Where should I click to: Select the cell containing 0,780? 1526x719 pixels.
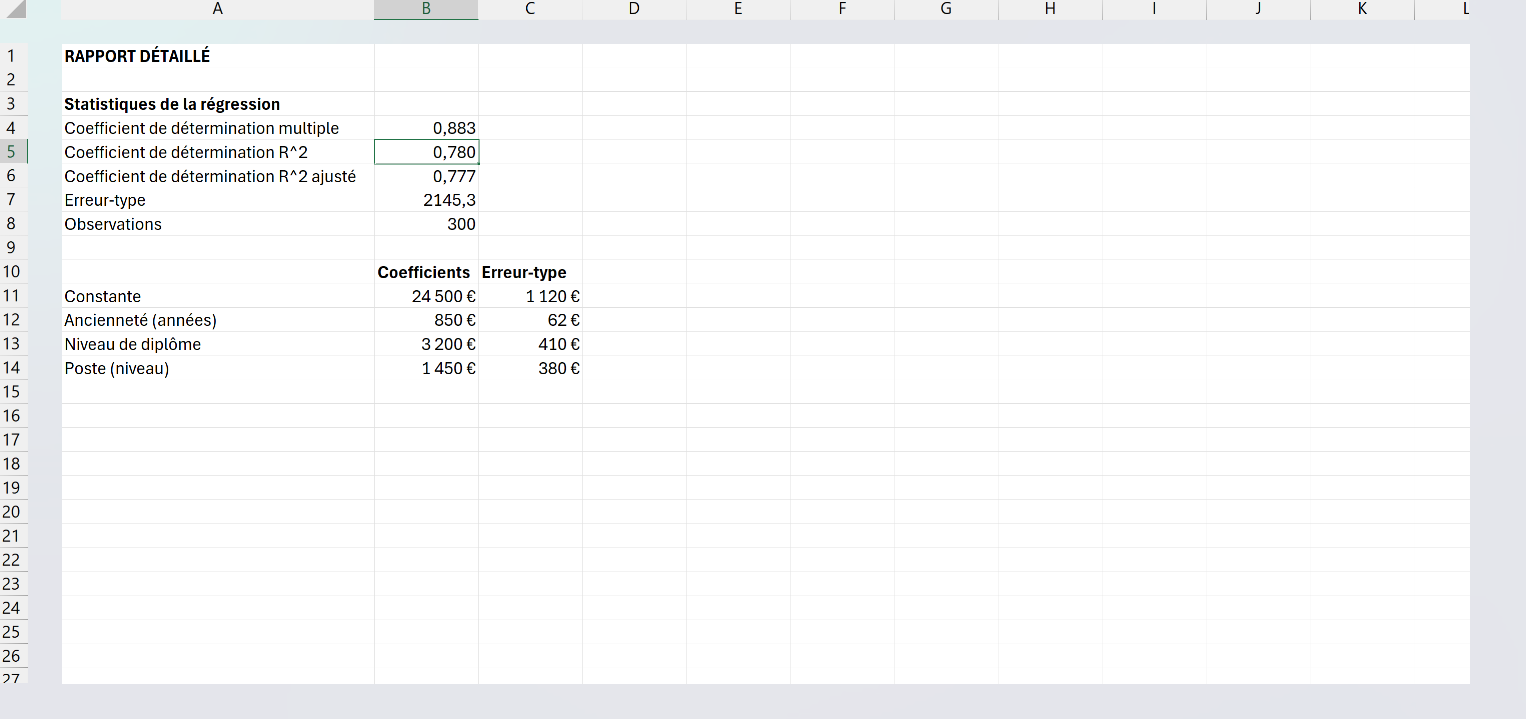[x=426, y=152]
